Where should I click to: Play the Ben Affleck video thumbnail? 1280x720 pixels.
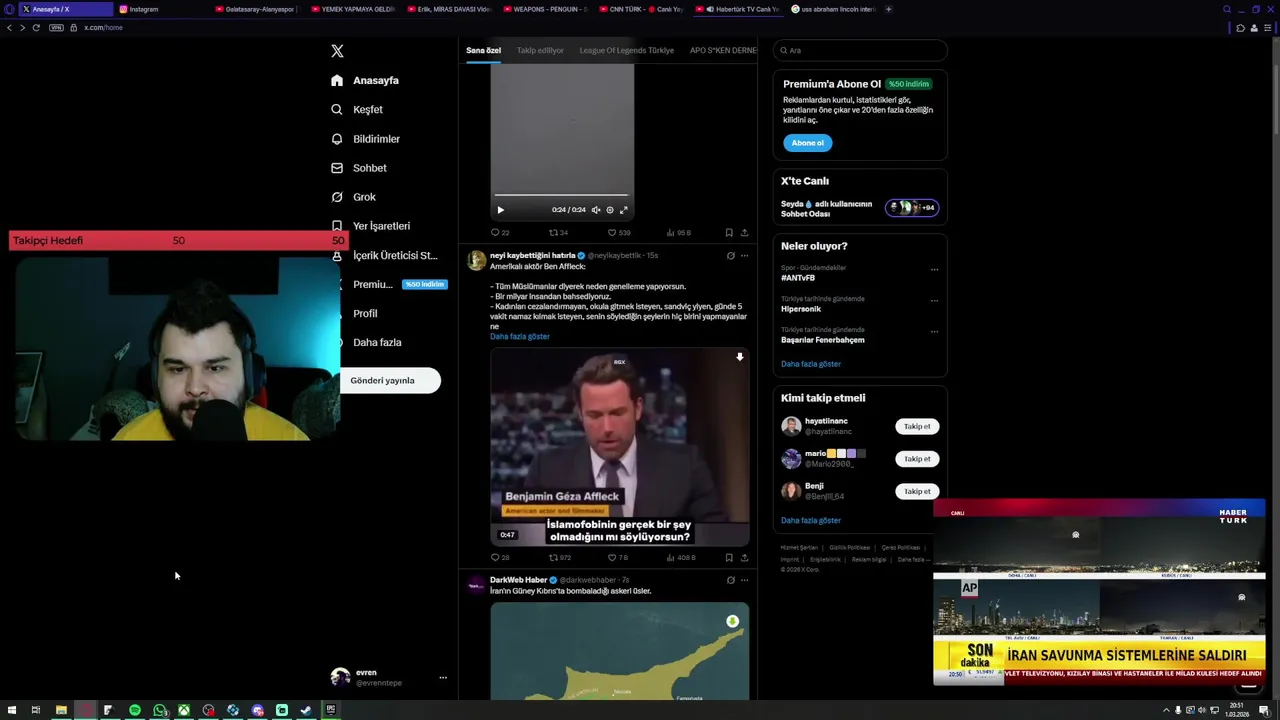point(619,447)
